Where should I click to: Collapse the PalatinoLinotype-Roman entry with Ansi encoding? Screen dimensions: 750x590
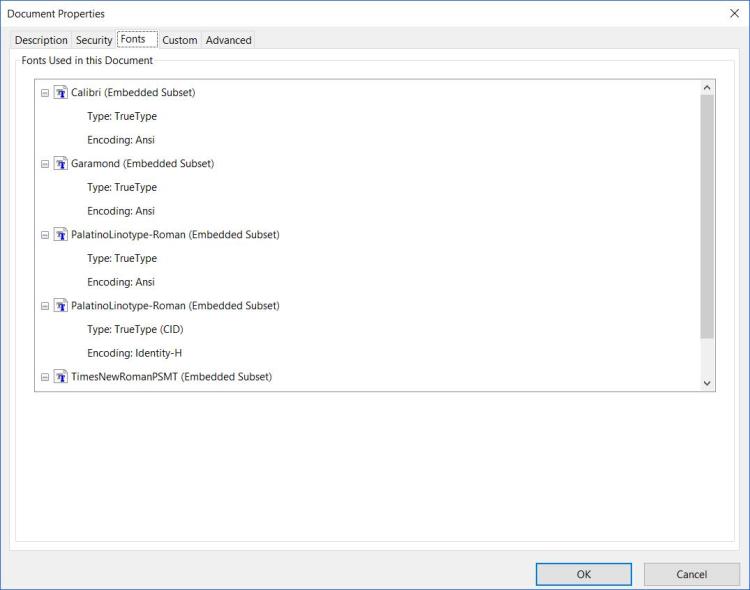click(45, 235)
